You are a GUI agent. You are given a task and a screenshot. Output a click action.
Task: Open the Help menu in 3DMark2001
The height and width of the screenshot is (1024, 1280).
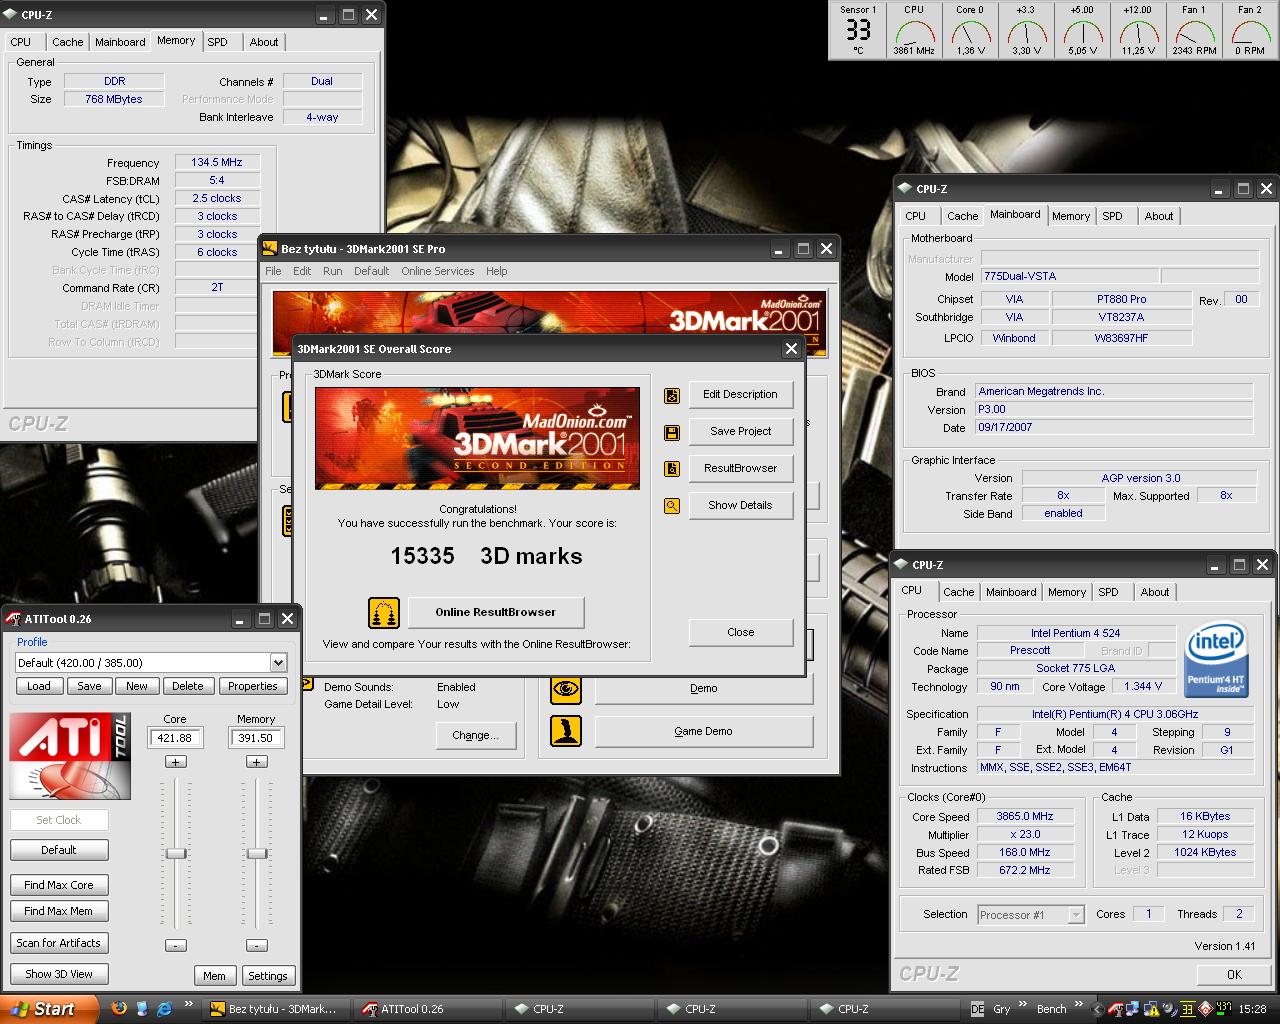coord(497,271)
